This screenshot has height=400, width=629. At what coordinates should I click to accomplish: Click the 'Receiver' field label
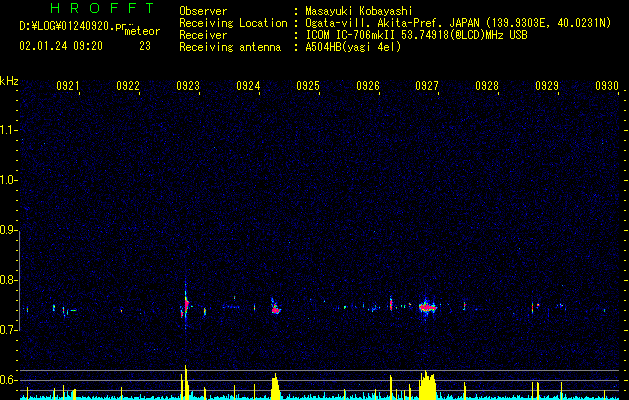[203, 35]
